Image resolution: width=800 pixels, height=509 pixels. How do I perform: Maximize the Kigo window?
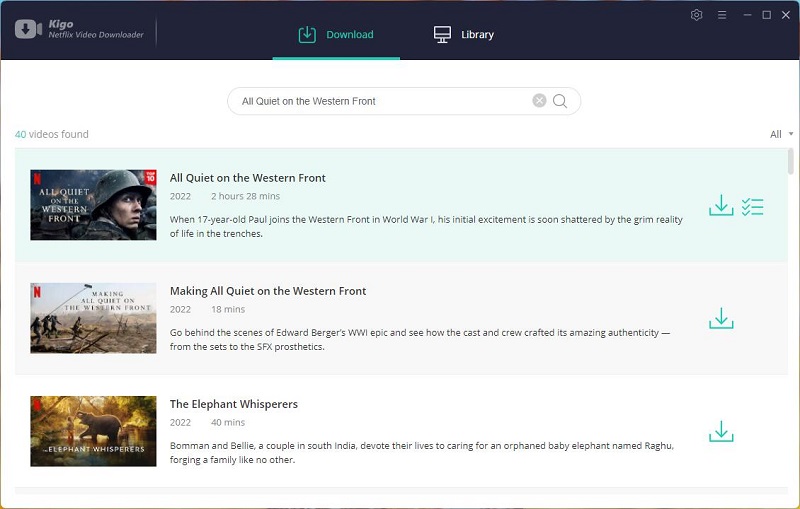pyautogui.click(x=766, y=15)
